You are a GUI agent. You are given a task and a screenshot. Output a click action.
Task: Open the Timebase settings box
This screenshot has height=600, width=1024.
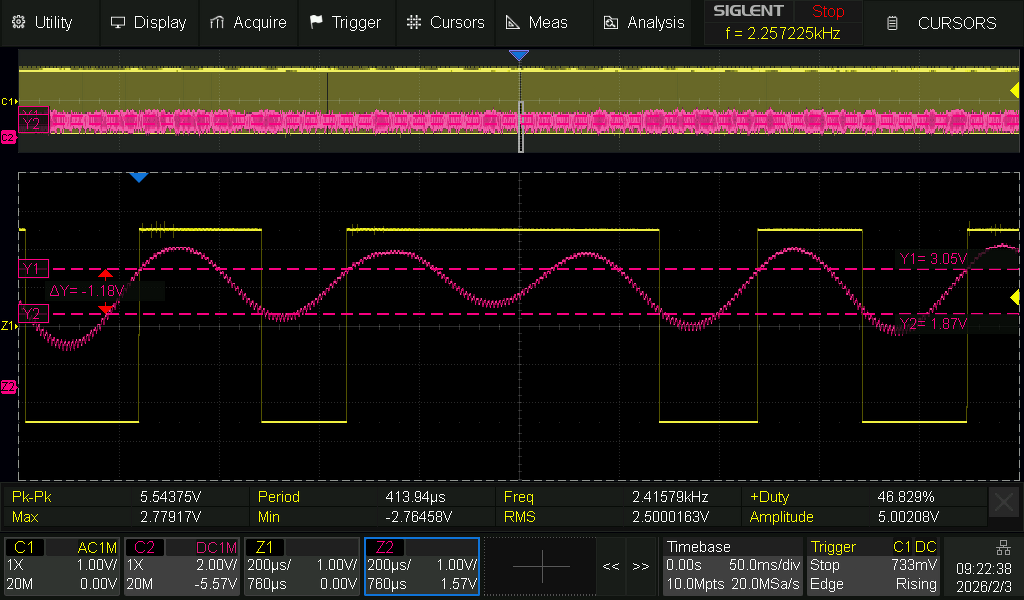733,566
